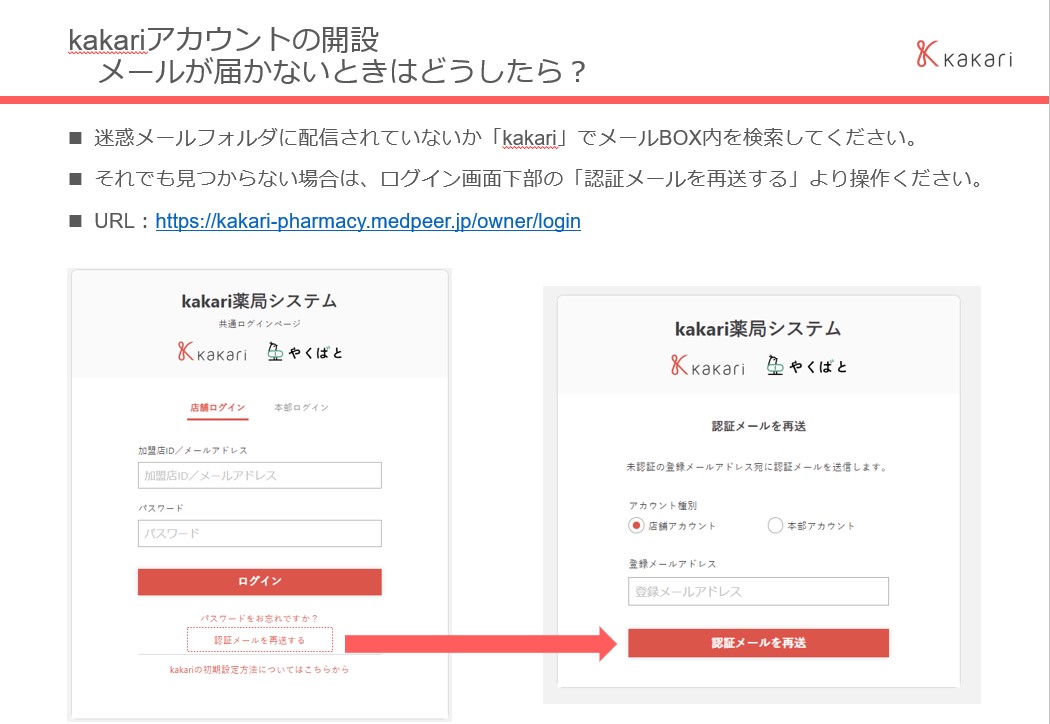The width and height of the screenshot is (1050, 724).
Task: Click the 認証メールを再送する link
Action: click(260, 640)
